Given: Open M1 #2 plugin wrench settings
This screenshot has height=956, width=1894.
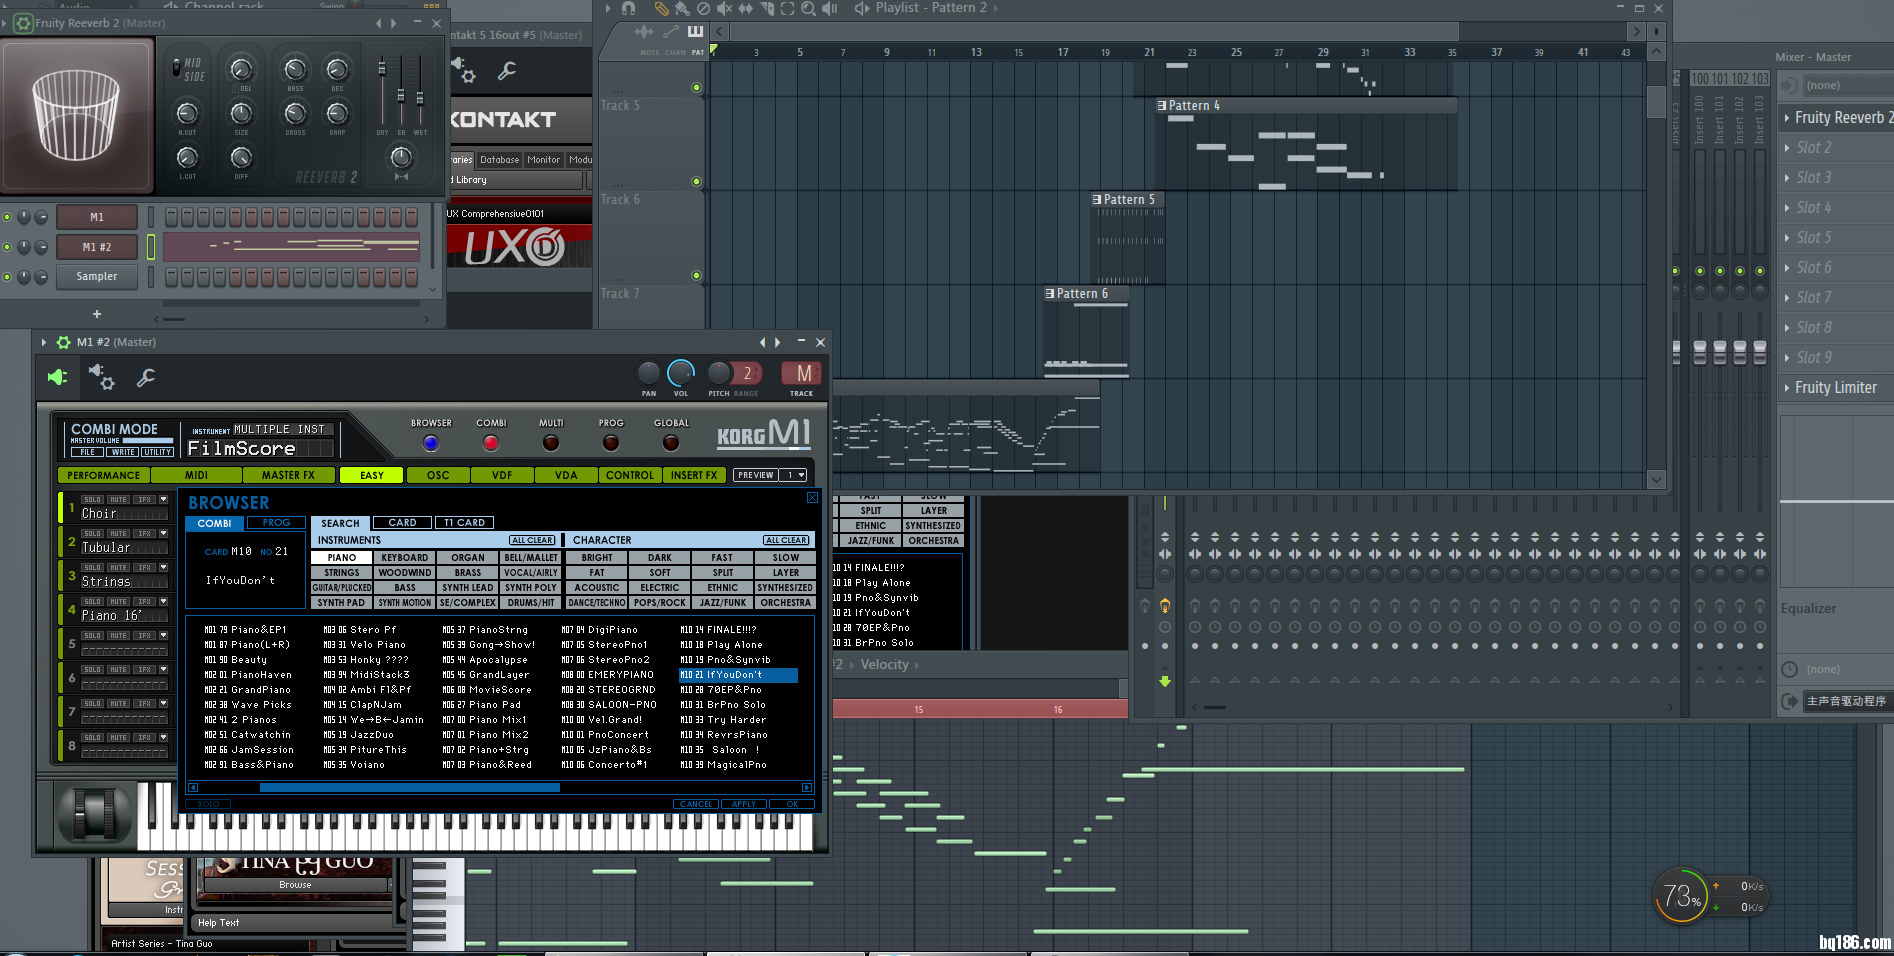Looking at the screenshot, I should point(146,377).
